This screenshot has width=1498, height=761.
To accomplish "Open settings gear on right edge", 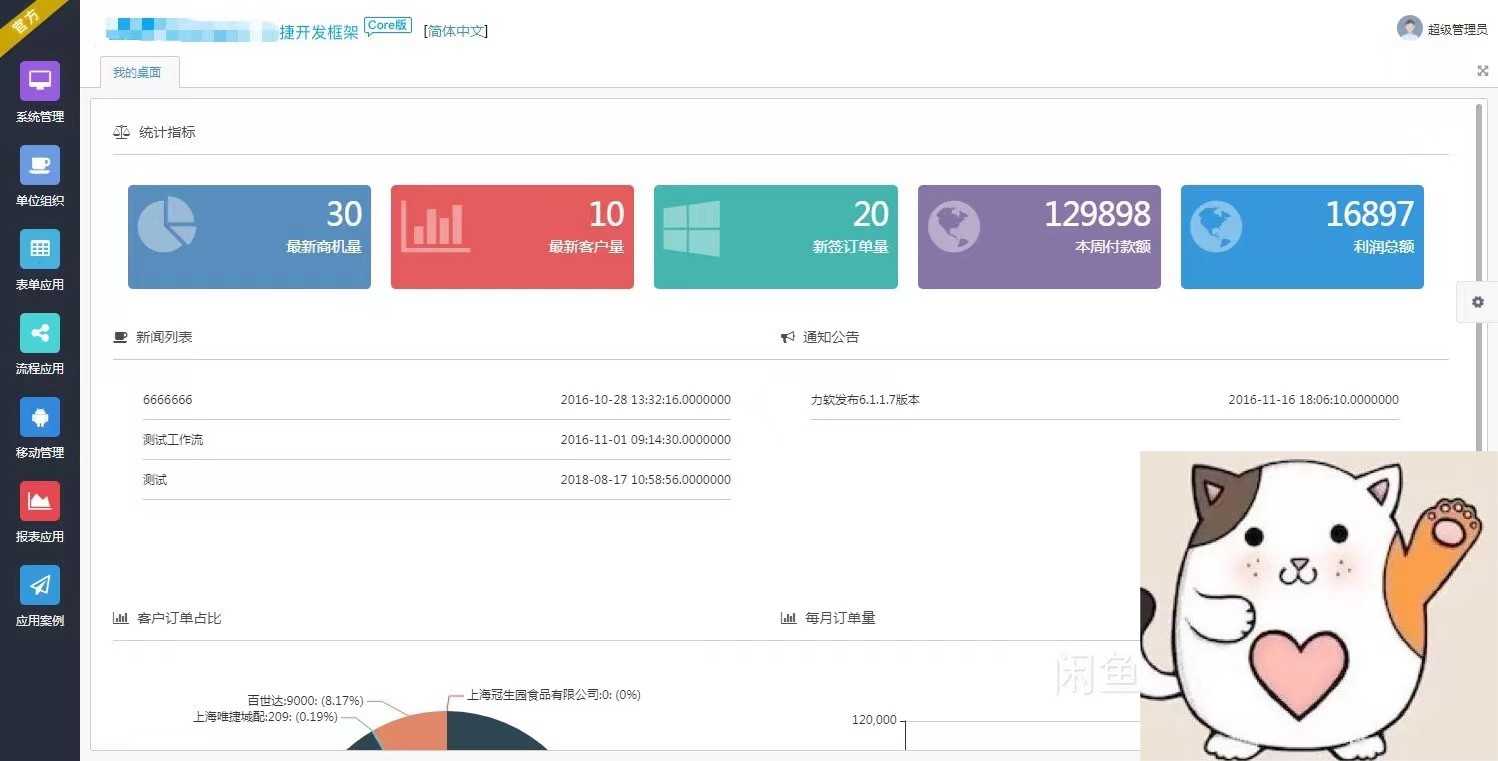I will 1478,302.
